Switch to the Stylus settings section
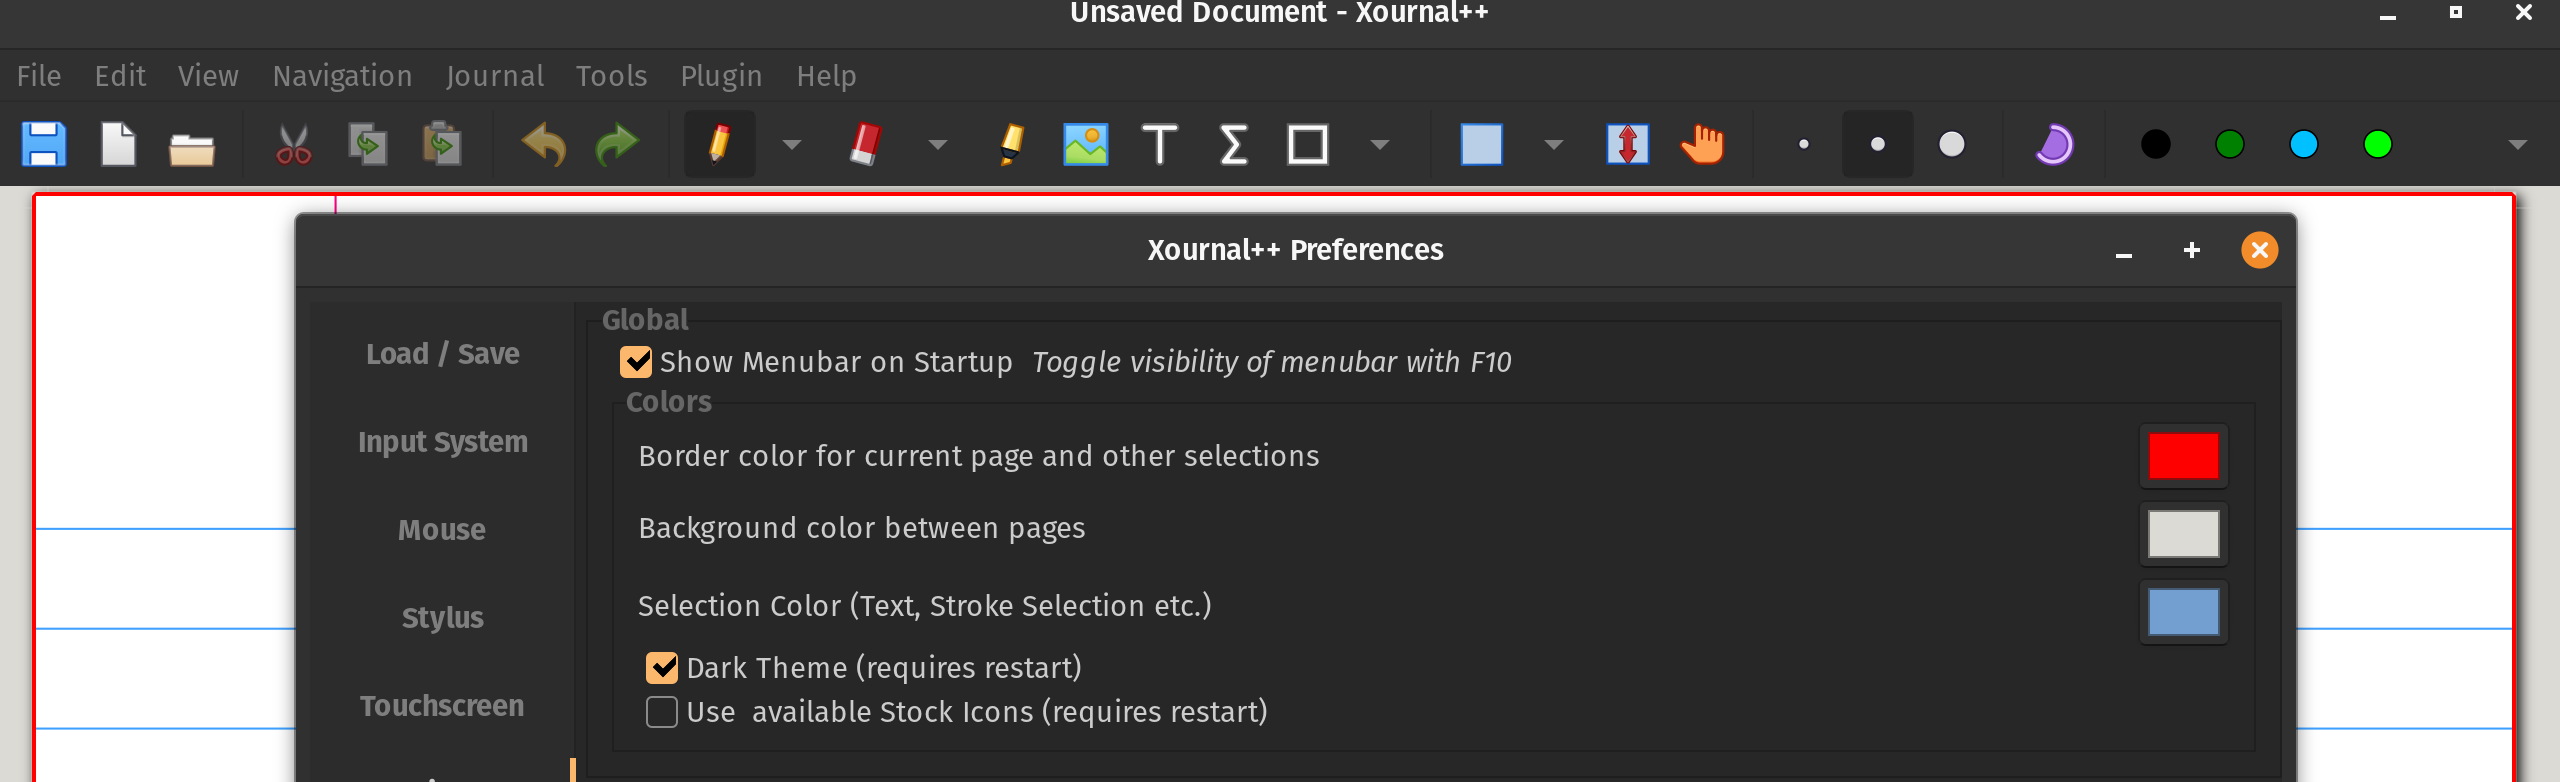 442,618
